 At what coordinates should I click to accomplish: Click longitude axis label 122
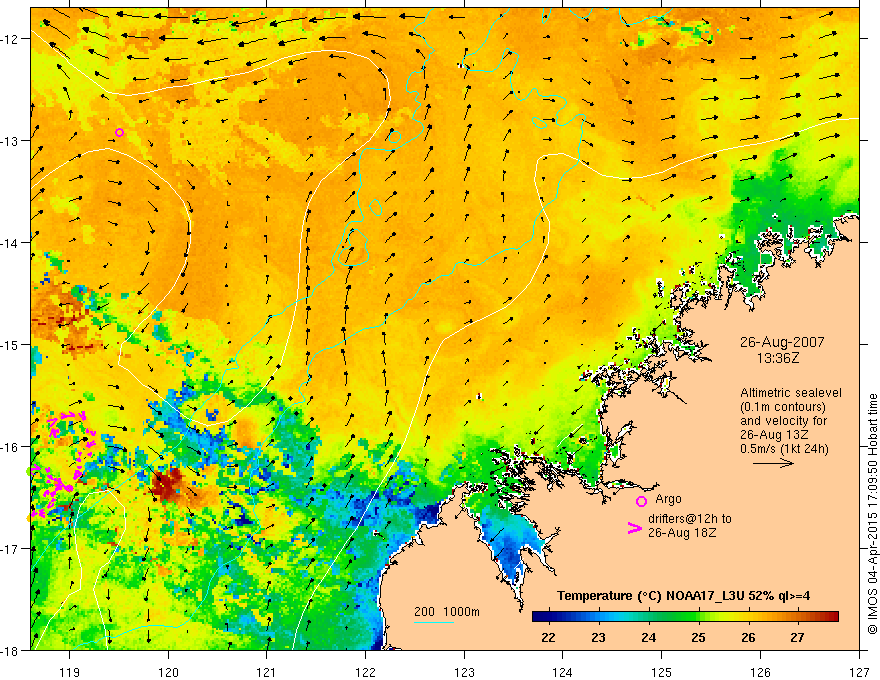365,672
